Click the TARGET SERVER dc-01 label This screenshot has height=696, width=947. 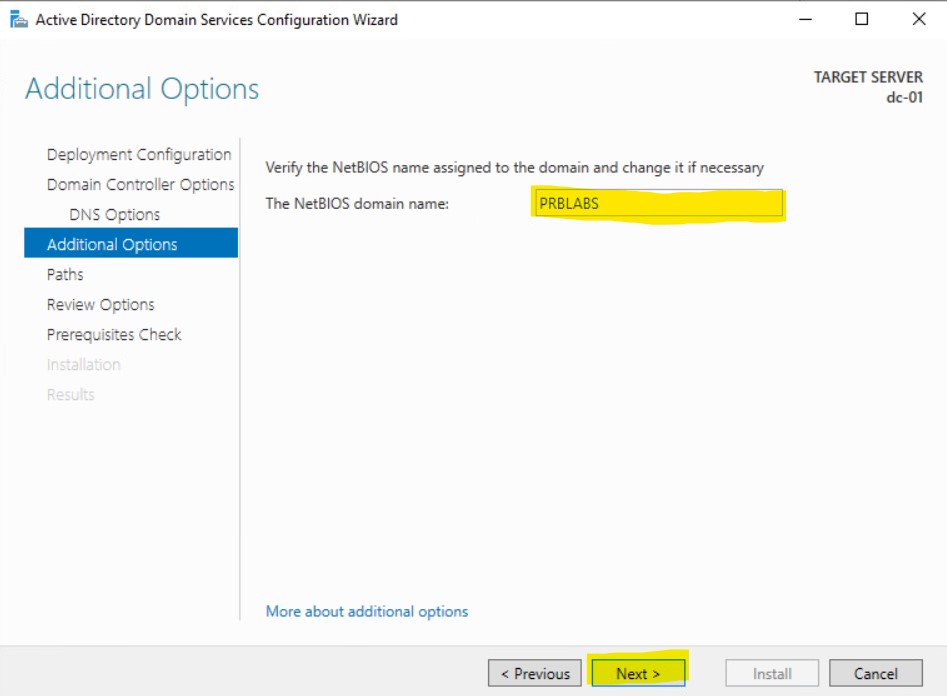(868, 88)
